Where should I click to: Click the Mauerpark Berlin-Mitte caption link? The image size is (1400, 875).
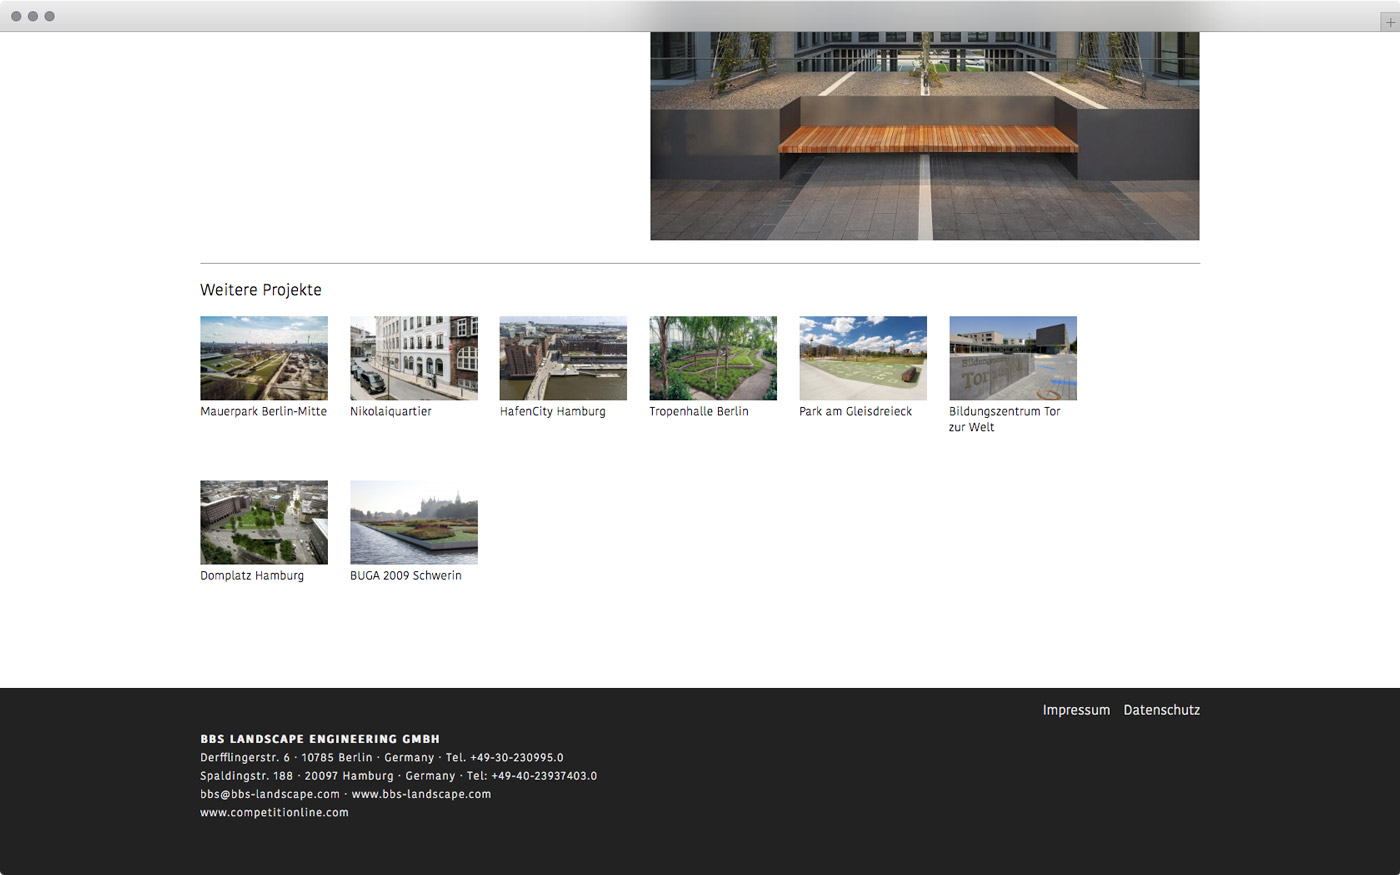(x=263, y=411)
